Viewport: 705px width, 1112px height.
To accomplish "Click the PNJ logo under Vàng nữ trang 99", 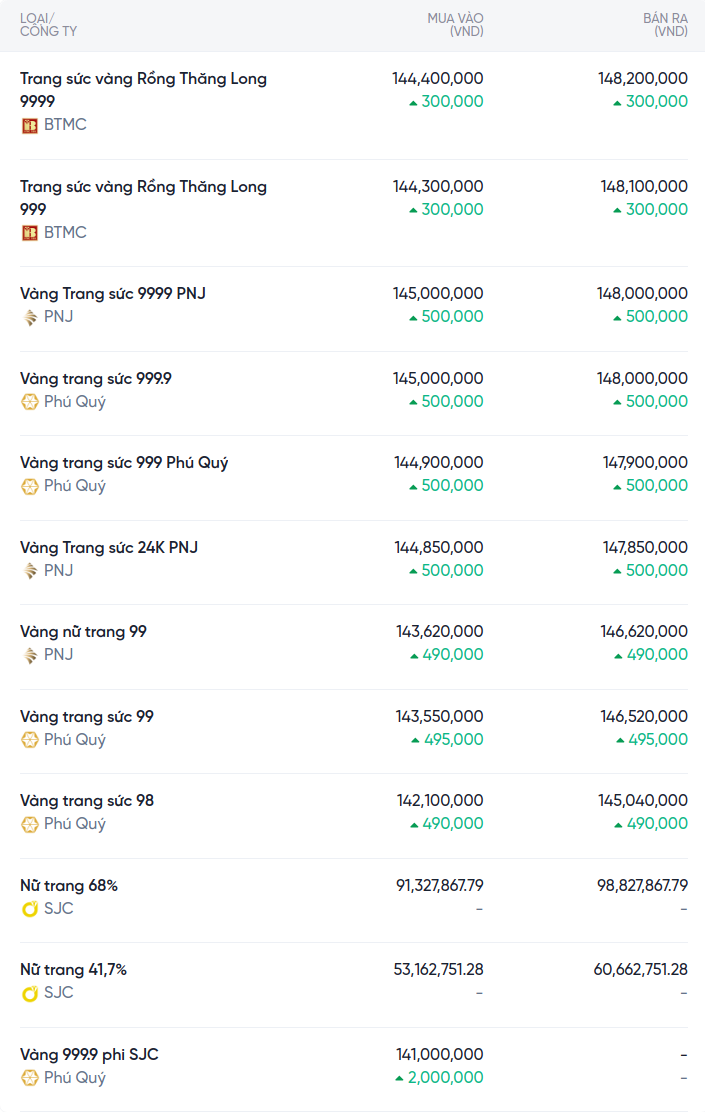I will 30,655.
